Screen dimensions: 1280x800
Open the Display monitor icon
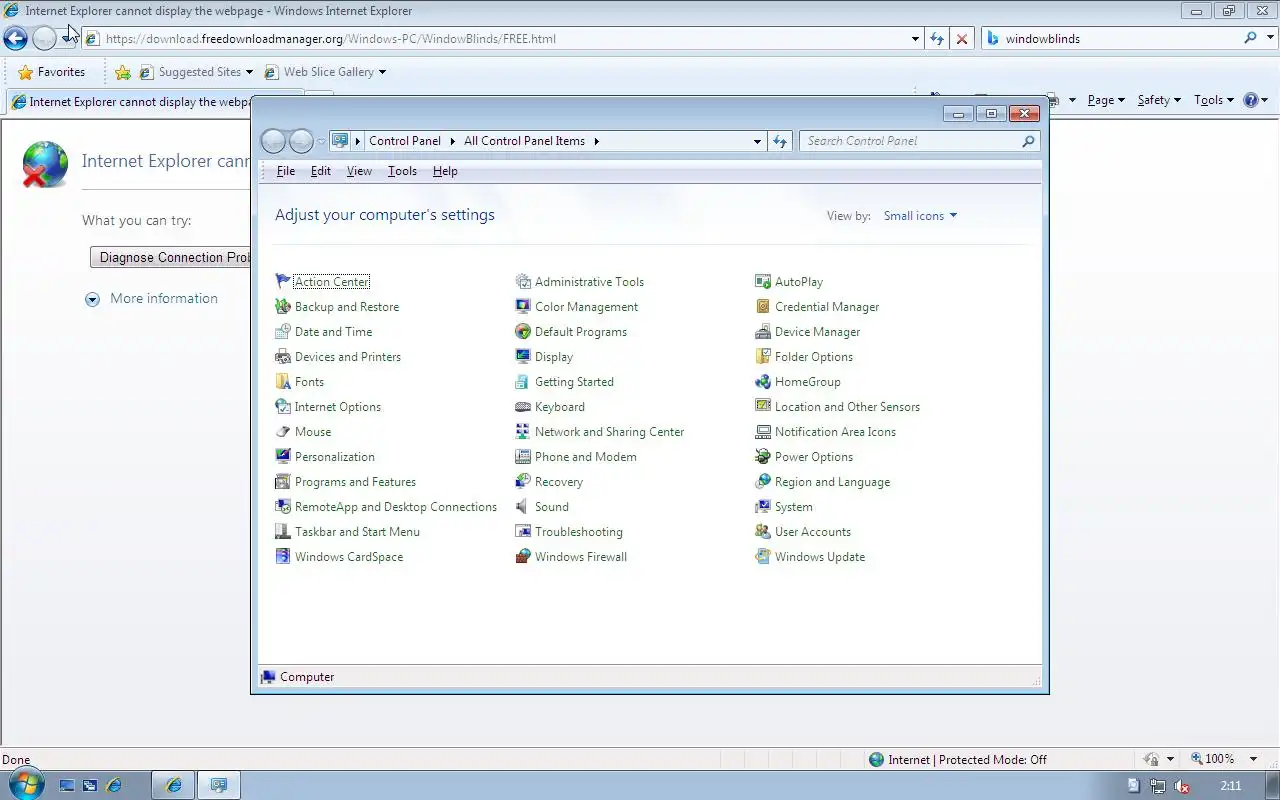pos(523,357)
